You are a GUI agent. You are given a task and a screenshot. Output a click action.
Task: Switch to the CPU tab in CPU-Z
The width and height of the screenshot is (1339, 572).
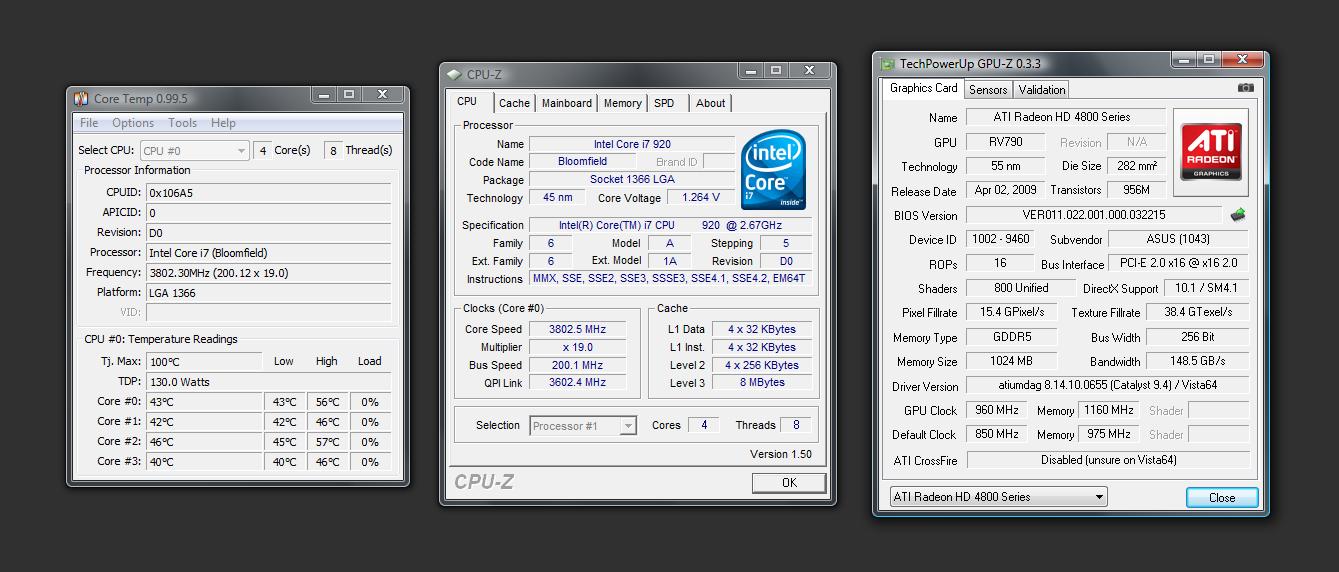[x=467, y=102]
